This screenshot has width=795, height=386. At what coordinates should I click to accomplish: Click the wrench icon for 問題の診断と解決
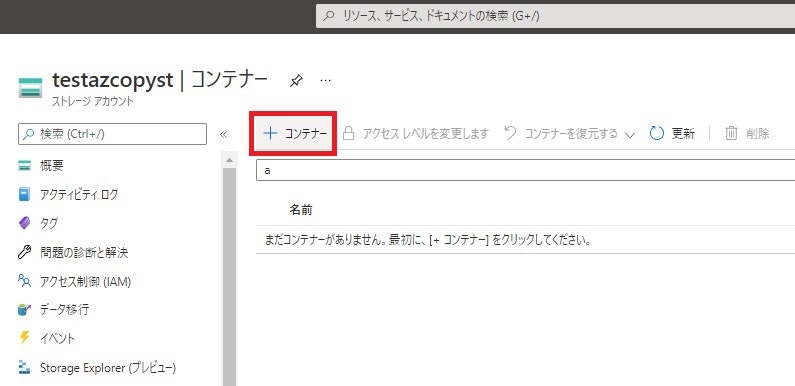24,252
